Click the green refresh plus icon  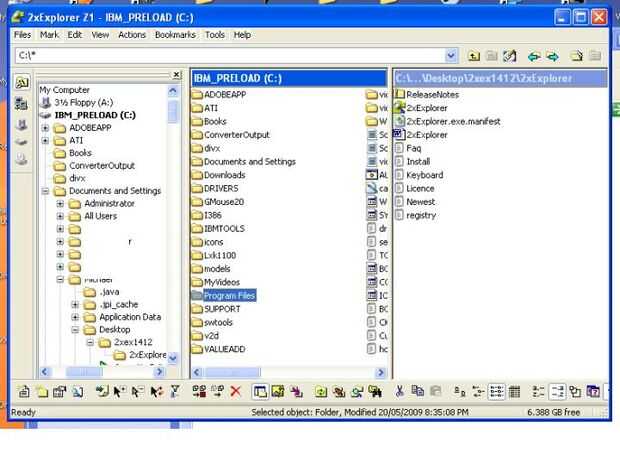(321, 391)
